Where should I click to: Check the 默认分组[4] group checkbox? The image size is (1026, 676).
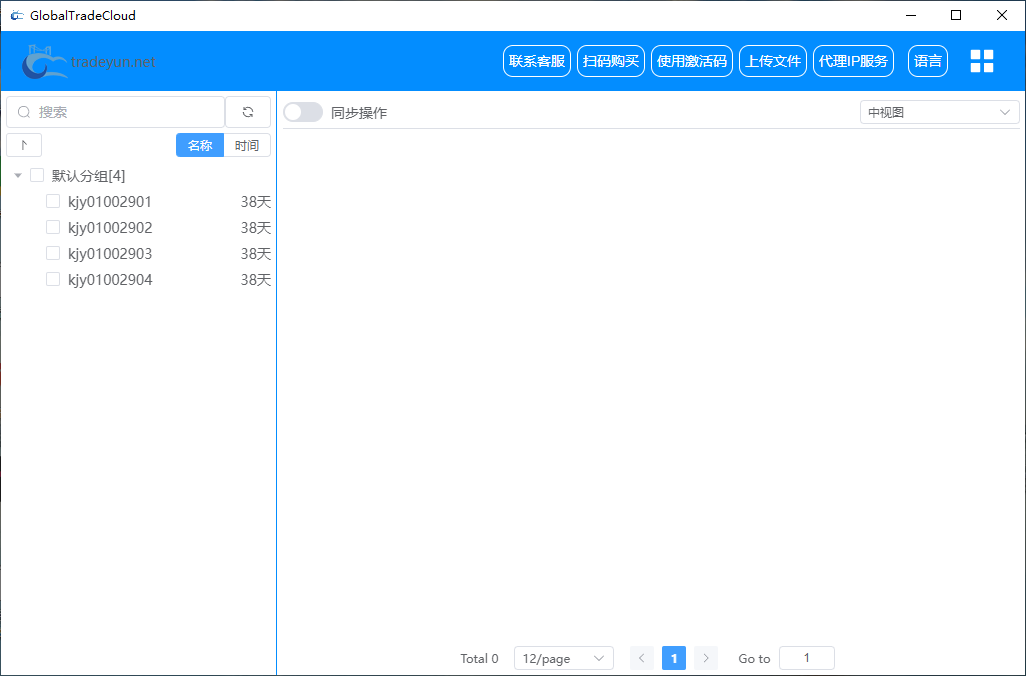click(x=37, y=176)
